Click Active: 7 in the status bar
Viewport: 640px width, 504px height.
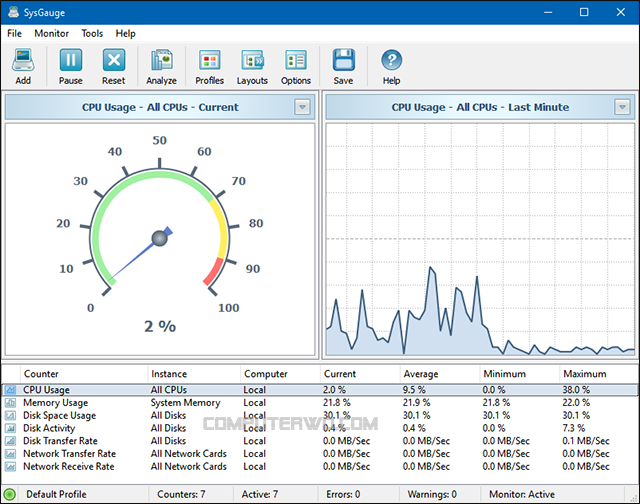pyautogui.click(x=260, y=494)
